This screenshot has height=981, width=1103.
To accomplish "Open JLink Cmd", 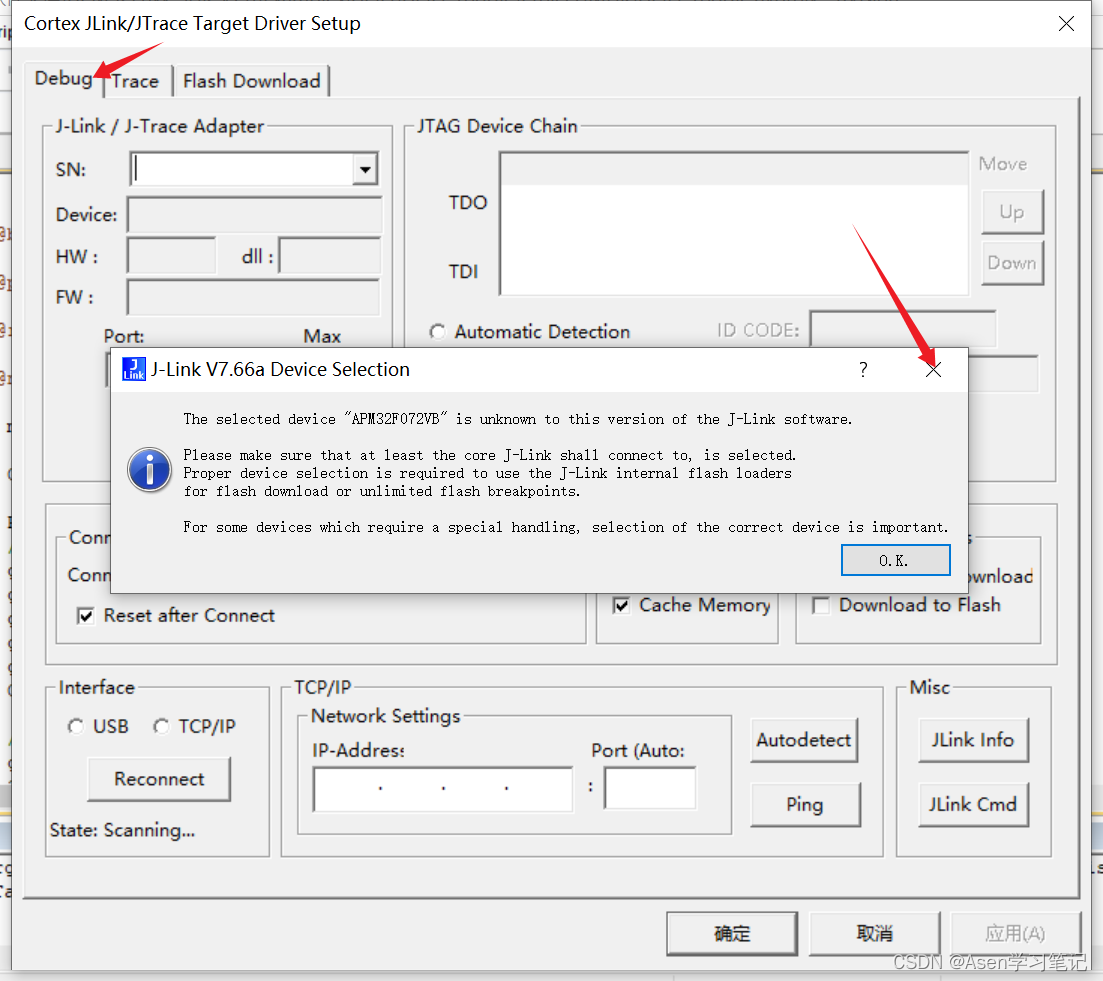I will (973, 804).
